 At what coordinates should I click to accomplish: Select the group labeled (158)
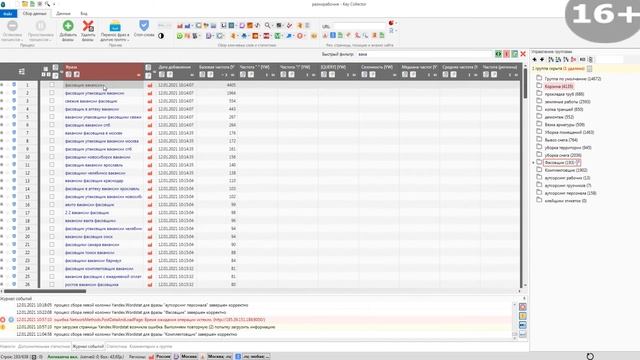[x=571, y=193]
